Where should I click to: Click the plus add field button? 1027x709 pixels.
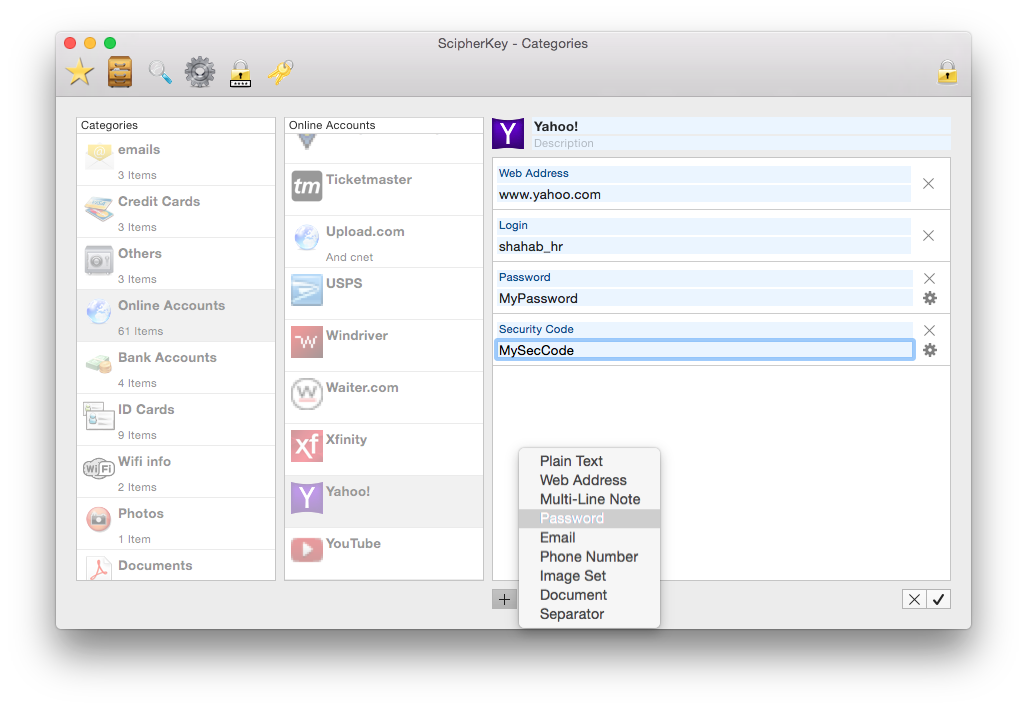click(504, 599)
